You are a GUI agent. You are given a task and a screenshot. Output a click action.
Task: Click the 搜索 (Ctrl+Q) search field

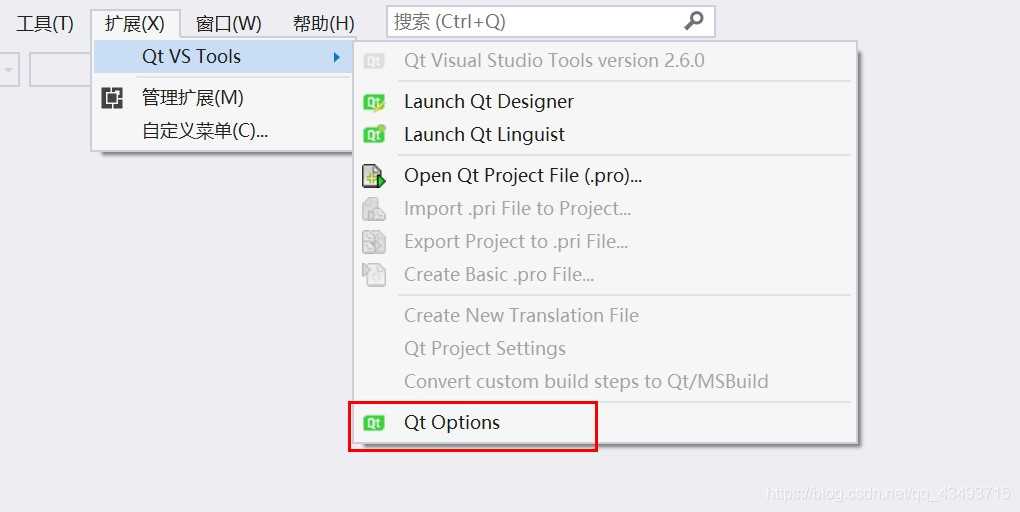[x=530, y=21]
